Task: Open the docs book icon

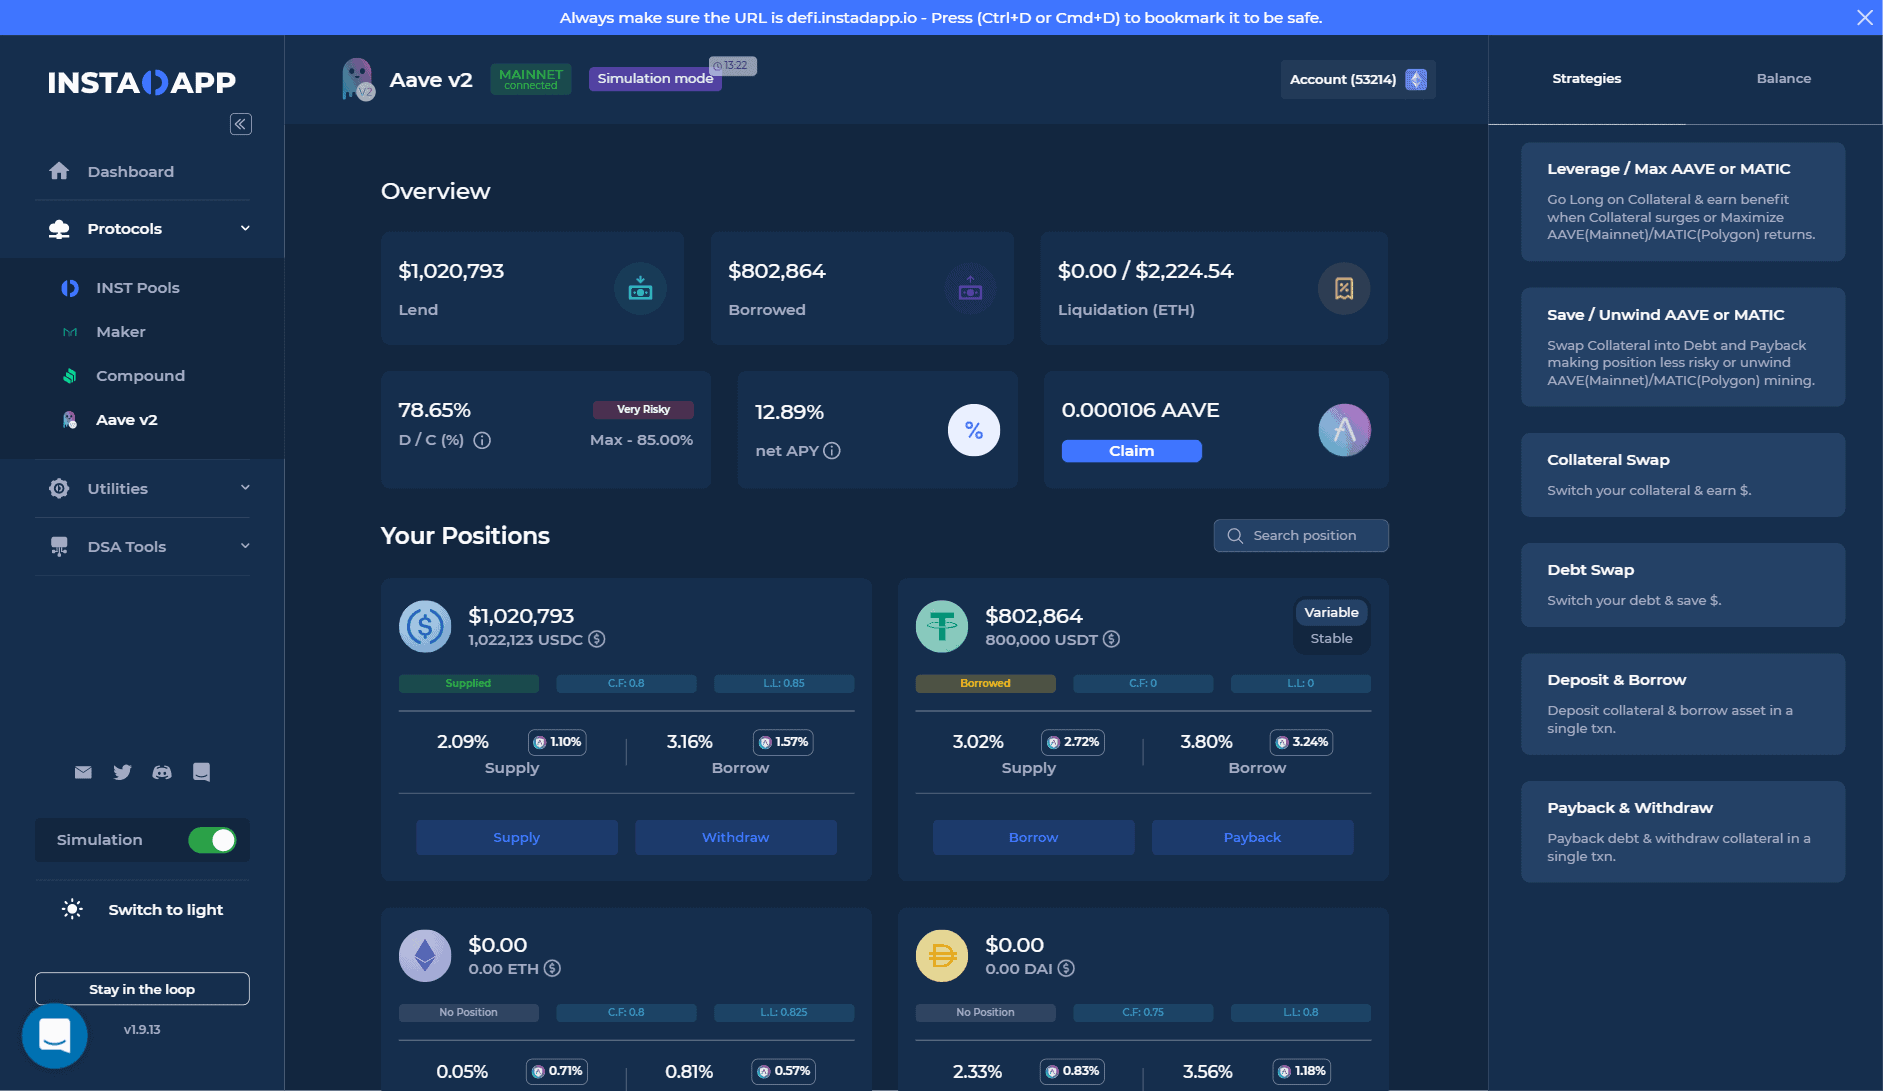Action: coord(201,772)
